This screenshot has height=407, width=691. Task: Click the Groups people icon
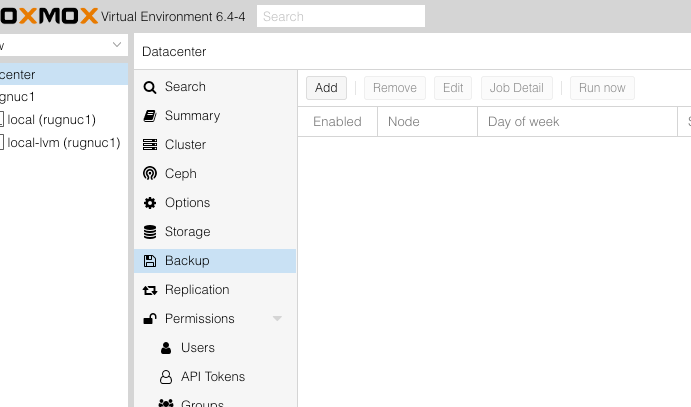[x=166, y=403]
